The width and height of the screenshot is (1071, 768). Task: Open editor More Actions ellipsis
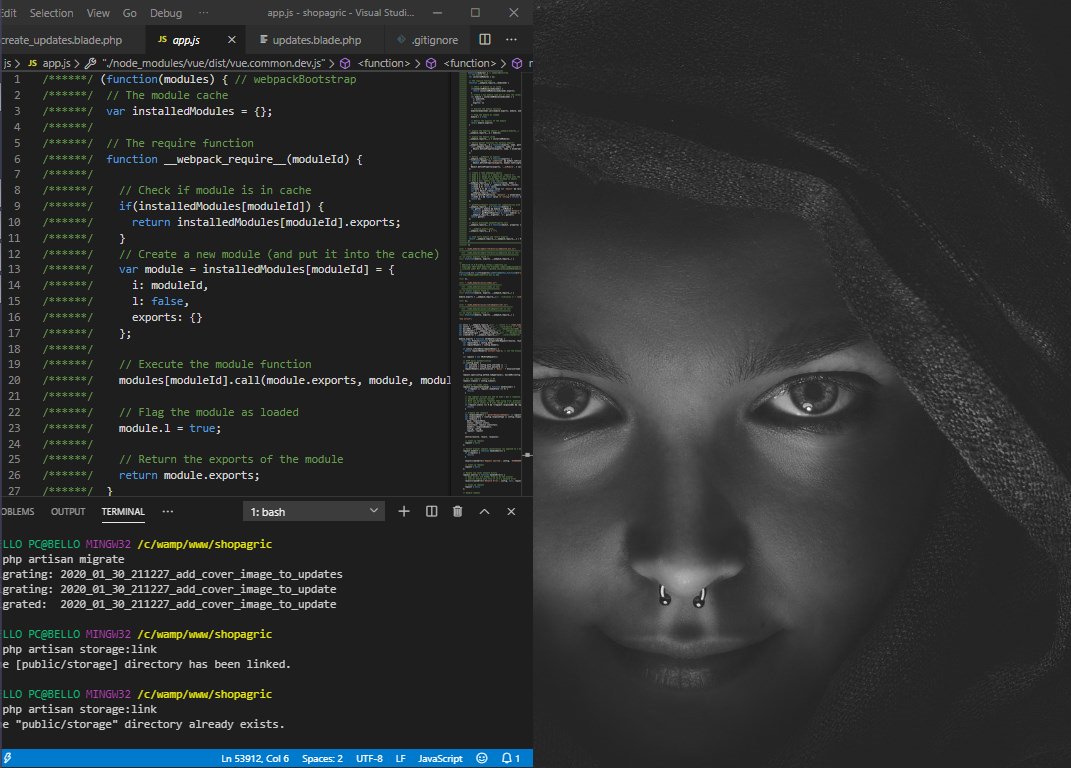tap(511, 40)
